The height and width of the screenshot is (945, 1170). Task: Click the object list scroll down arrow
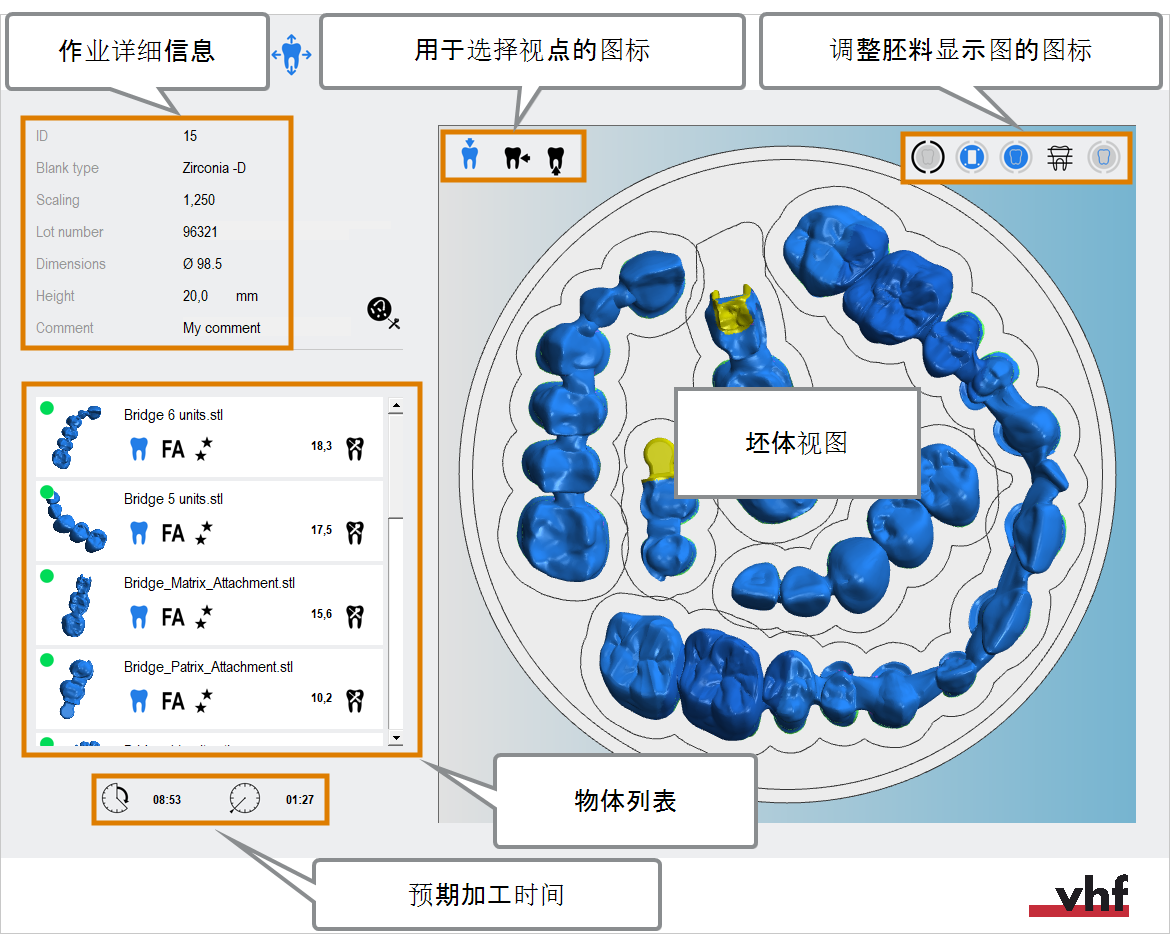click(x=396, y=738)
